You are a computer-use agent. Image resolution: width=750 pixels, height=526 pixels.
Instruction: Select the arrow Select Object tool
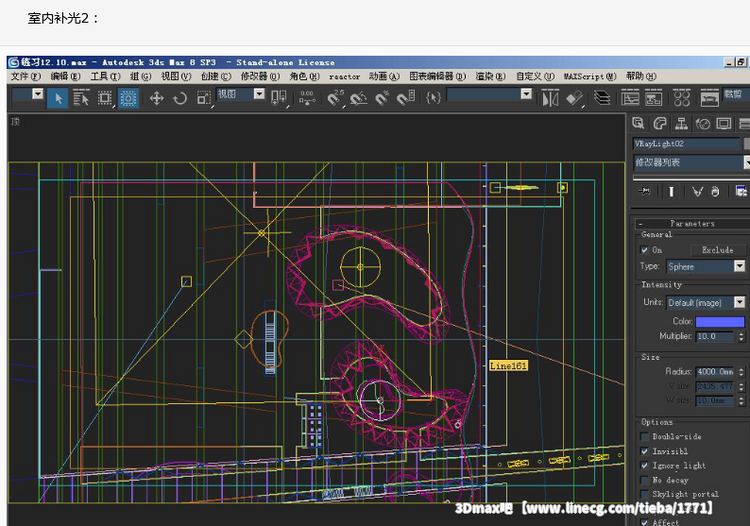[x=57, y=99]
